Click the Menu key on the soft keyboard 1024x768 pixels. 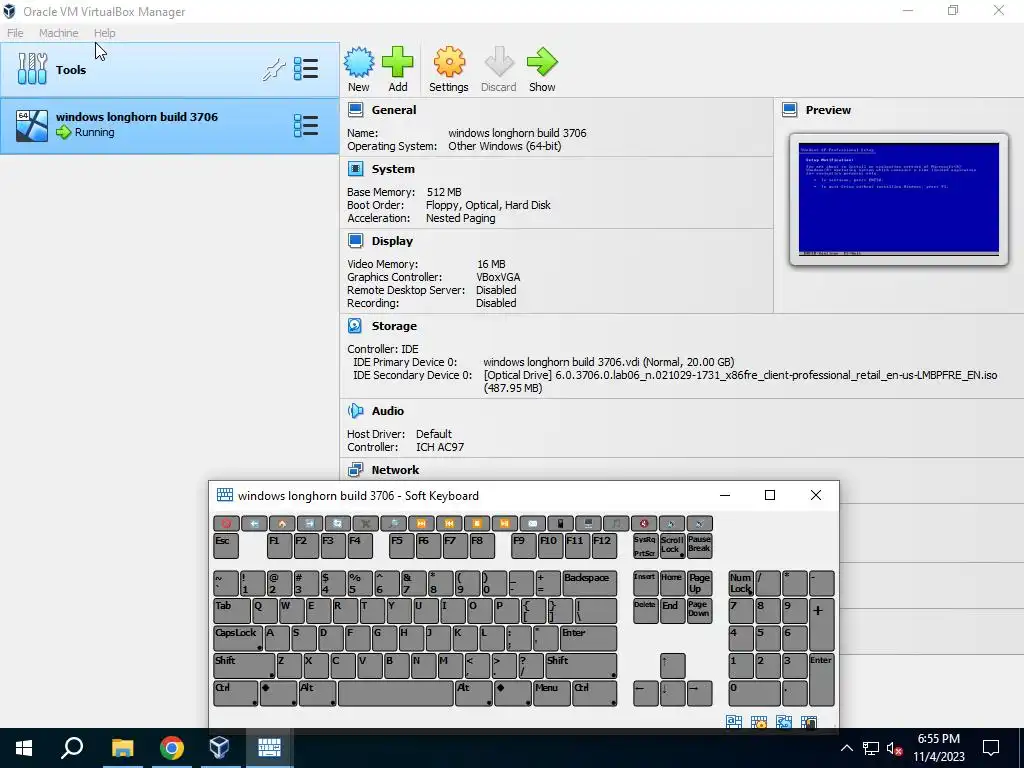click(x=552, y=693)
